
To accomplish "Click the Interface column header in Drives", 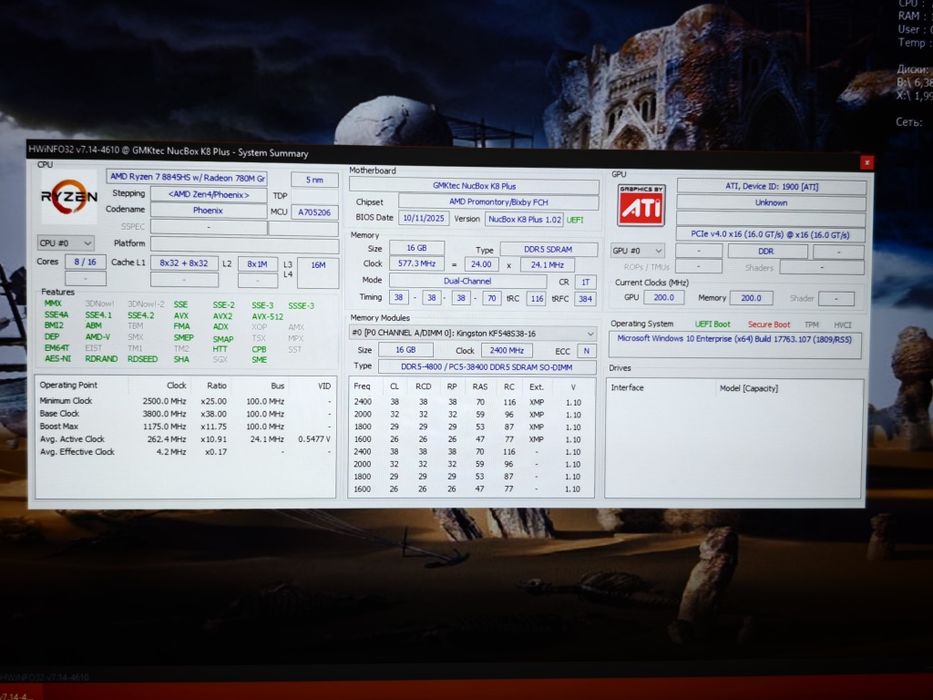I will [x=627, y=388].
